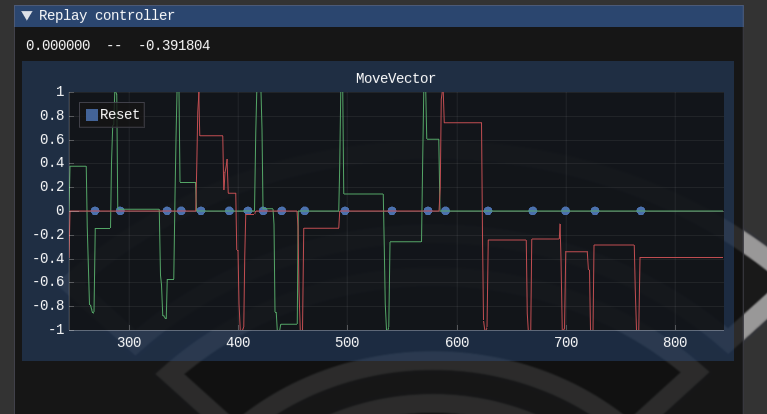Toggle the Reset series legend label
767x414 pixels.
[x=120, y=115]
